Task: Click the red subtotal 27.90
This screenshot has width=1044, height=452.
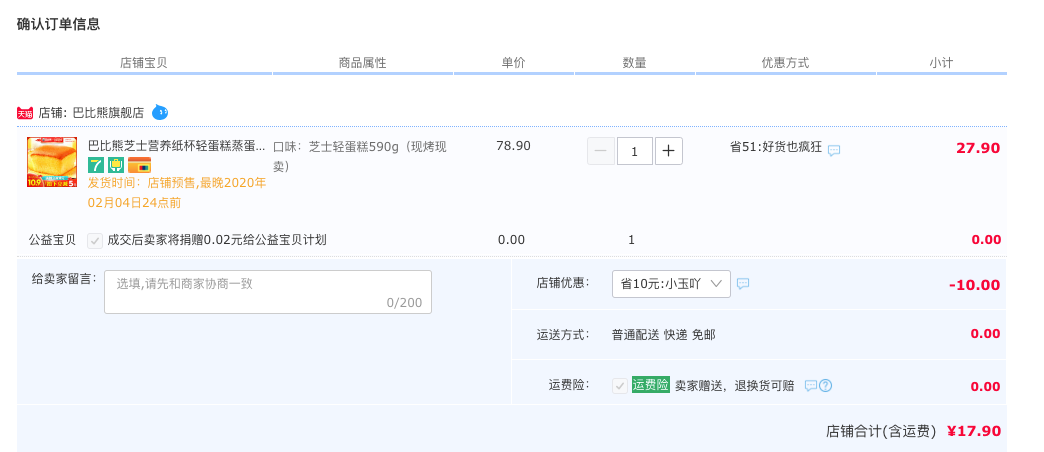Action: tap(978, 148)
